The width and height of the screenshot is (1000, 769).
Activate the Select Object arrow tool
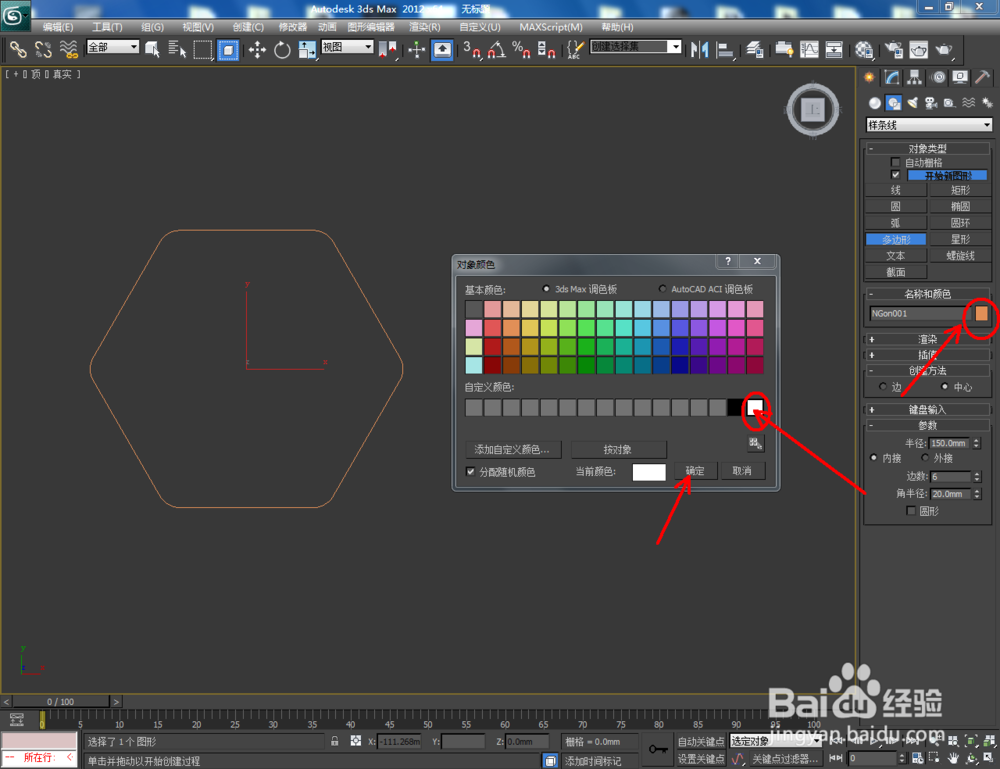(x=152, y=49)
